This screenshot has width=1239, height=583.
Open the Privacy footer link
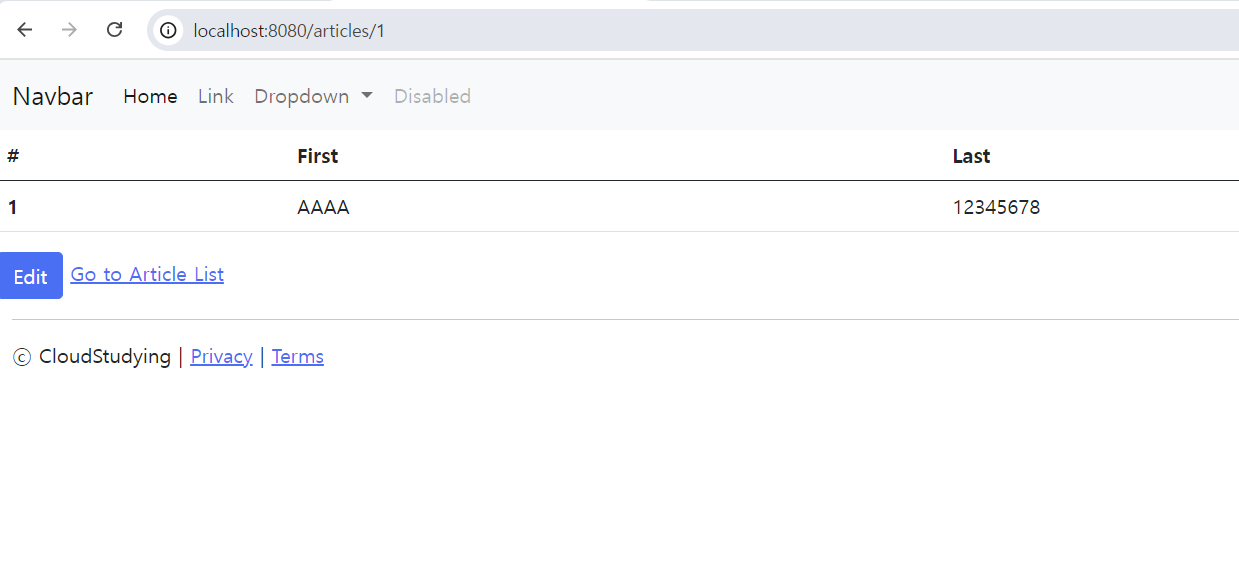coord(221,356)
